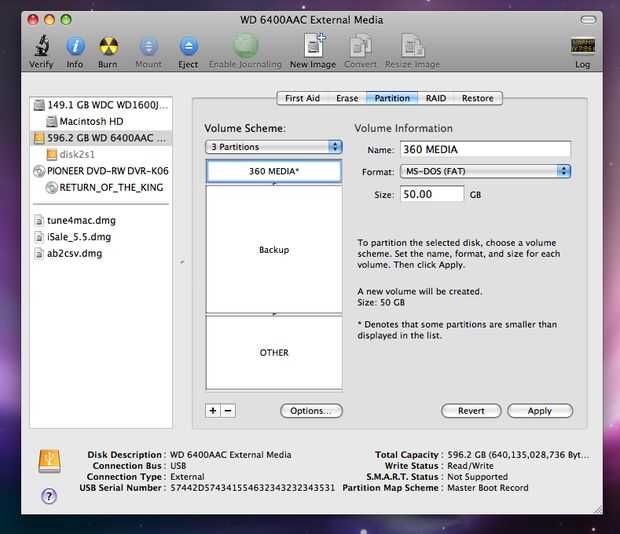Viewport: 620px width, 534px height.
Task: Select the 149.1 GB WDC drive
Action: tap(101, 105)
